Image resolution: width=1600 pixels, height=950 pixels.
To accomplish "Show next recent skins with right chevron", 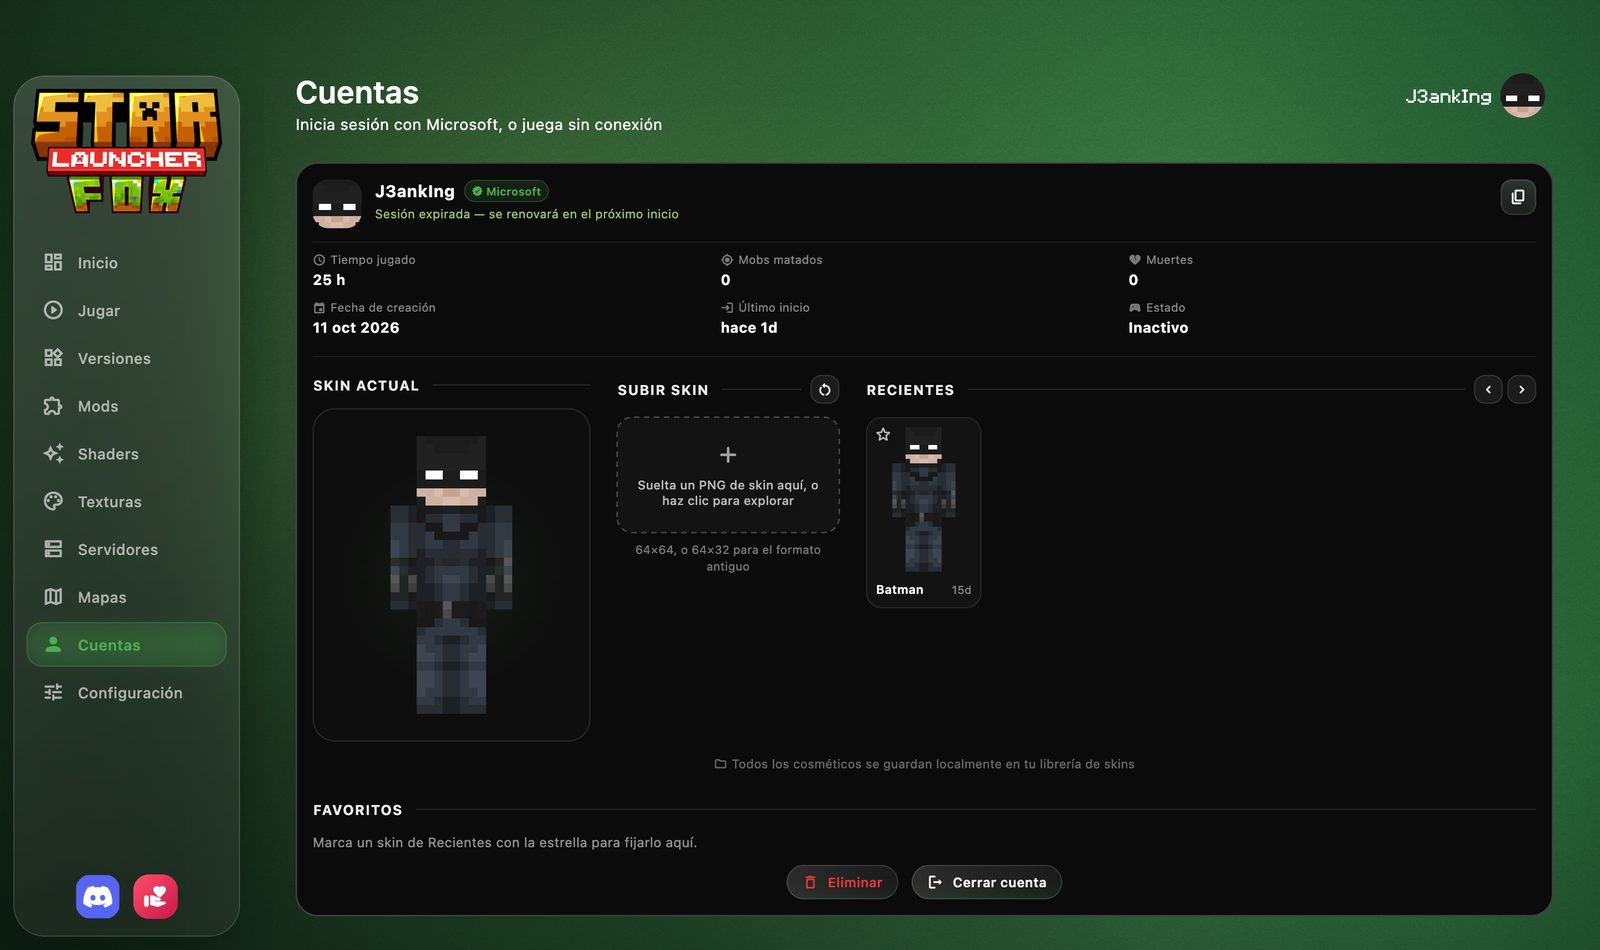I will [1522, 390].
